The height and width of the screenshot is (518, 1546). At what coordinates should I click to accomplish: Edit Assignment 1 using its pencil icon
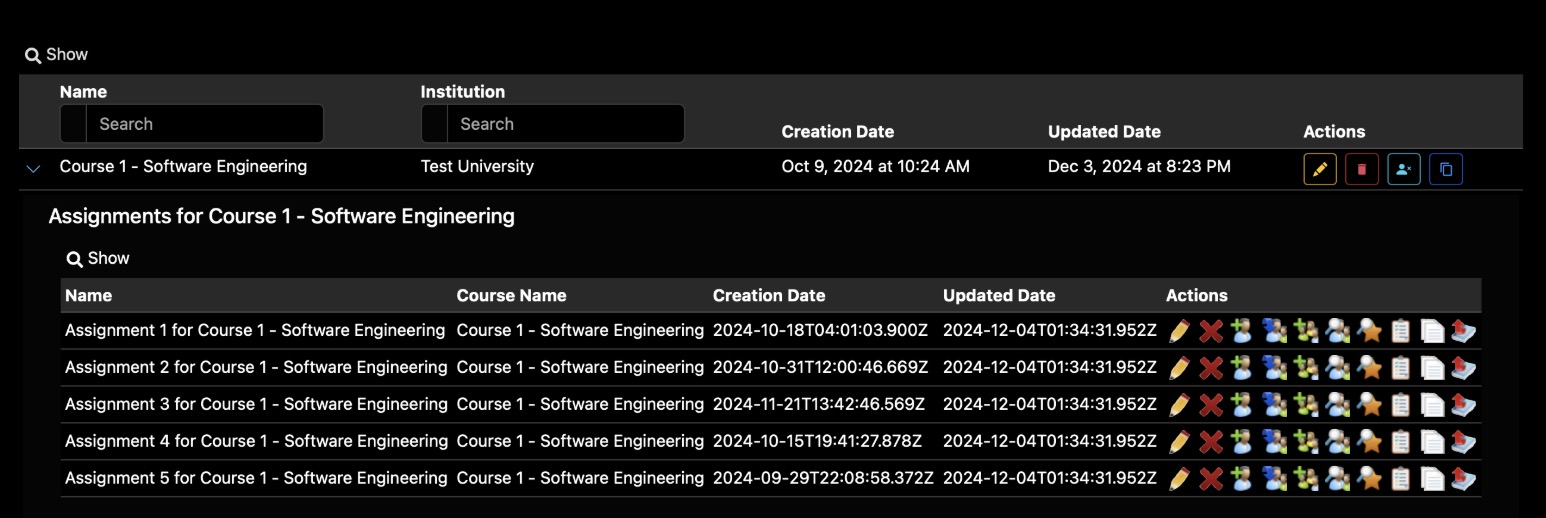coord(1179,331)
